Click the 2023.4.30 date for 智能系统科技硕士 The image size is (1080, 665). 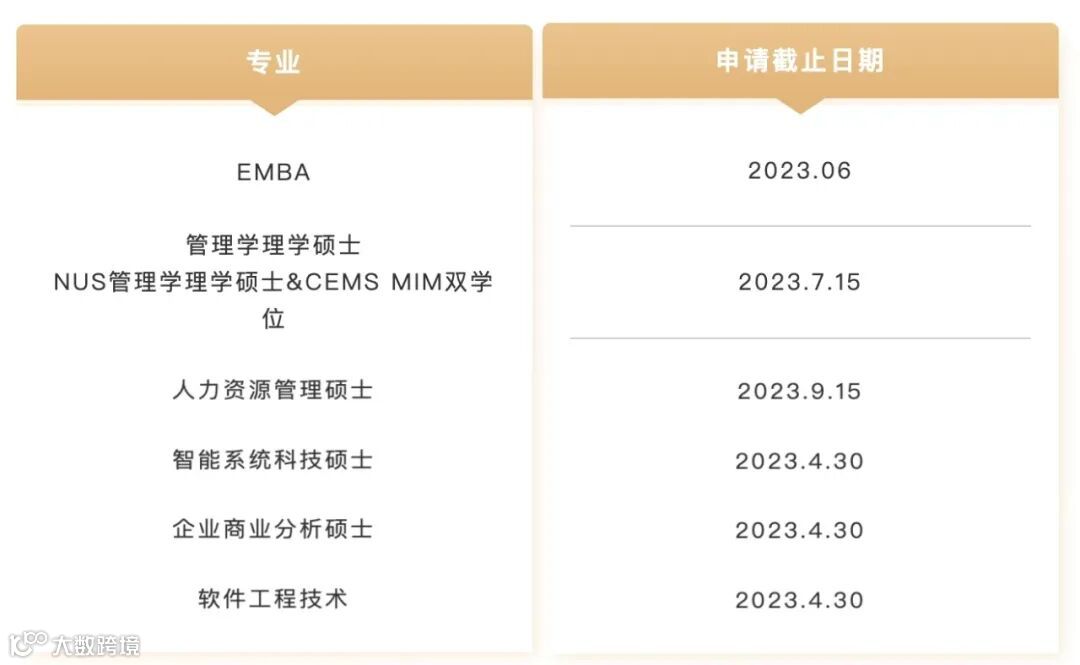coord(800,462)
